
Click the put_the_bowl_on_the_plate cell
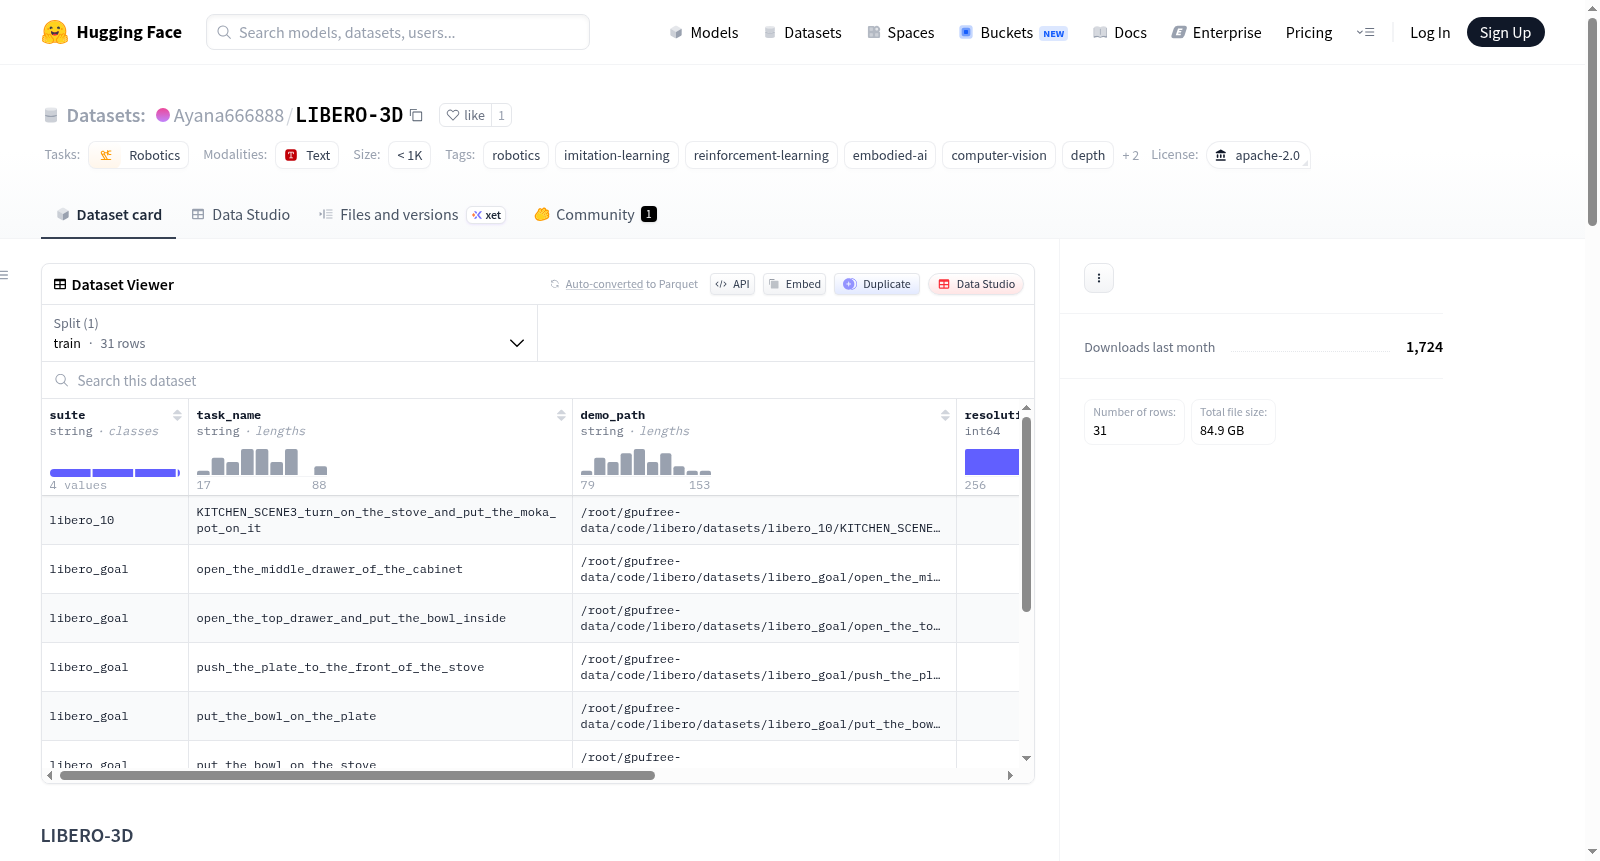380,716
